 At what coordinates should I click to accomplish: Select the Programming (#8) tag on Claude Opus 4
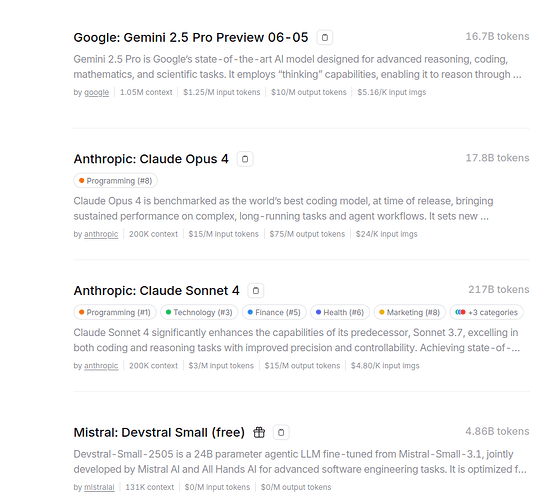pyautogui.click(x=115, y=181)
